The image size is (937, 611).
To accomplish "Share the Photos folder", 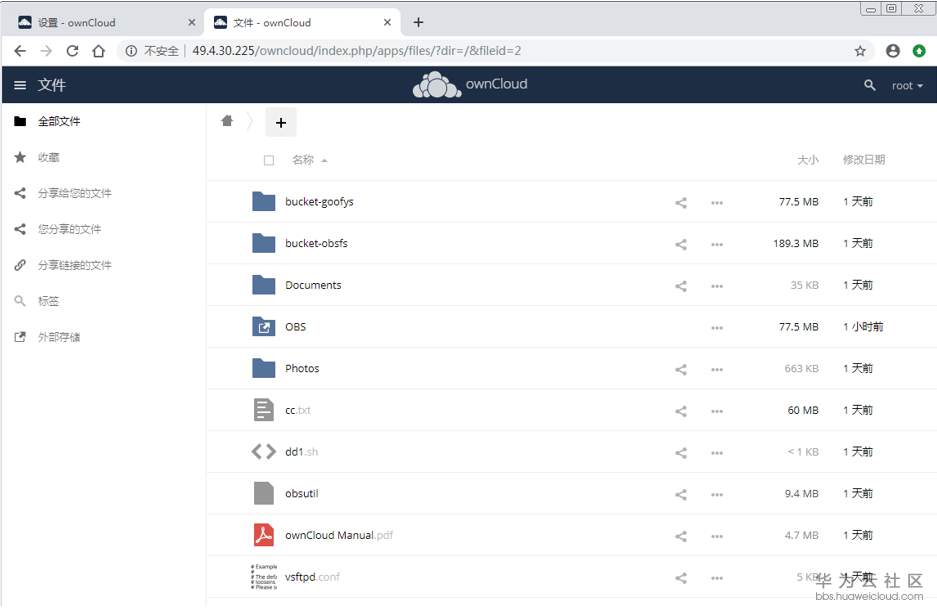I will tap(681, 369).
